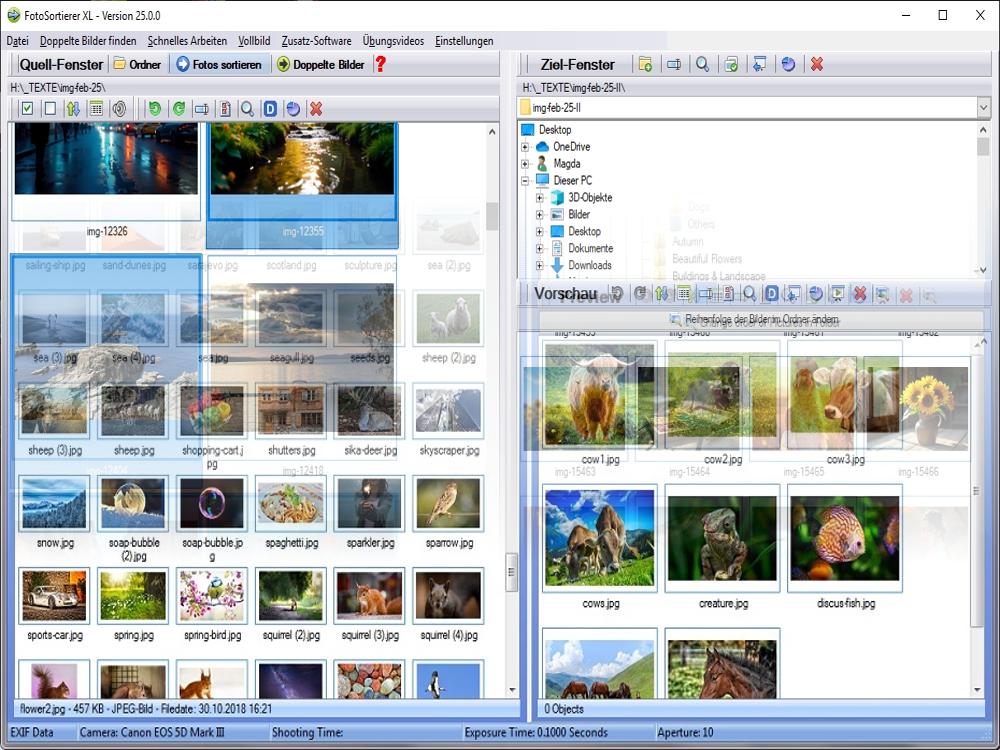Click the red X icon in Ziel-Fenster toolbar

tap(817, 65)
